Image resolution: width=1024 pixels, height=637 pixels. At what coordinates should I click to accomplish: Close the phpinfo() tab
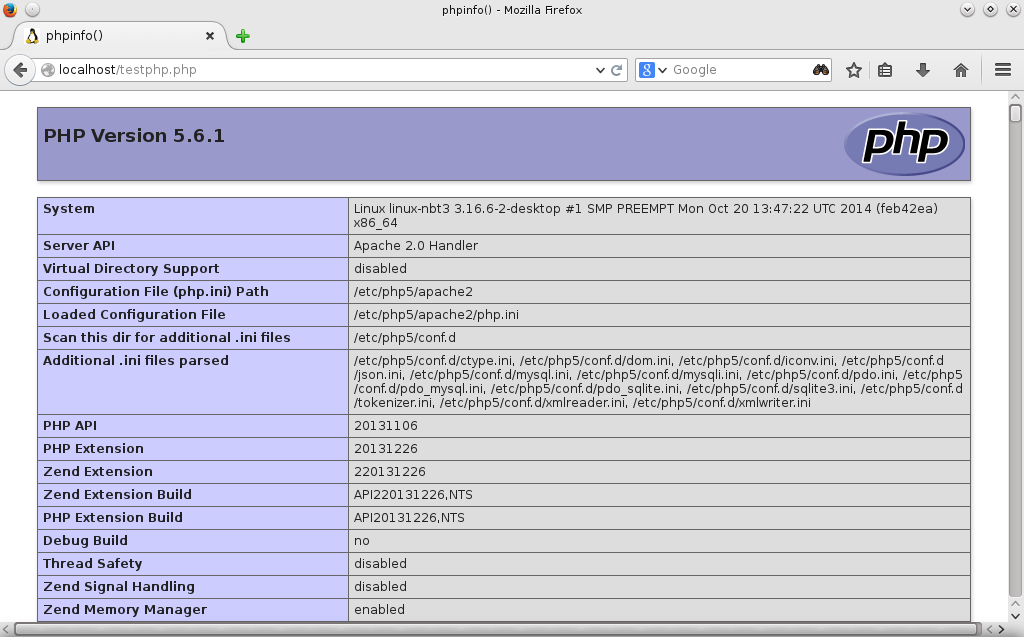[210, 36]
